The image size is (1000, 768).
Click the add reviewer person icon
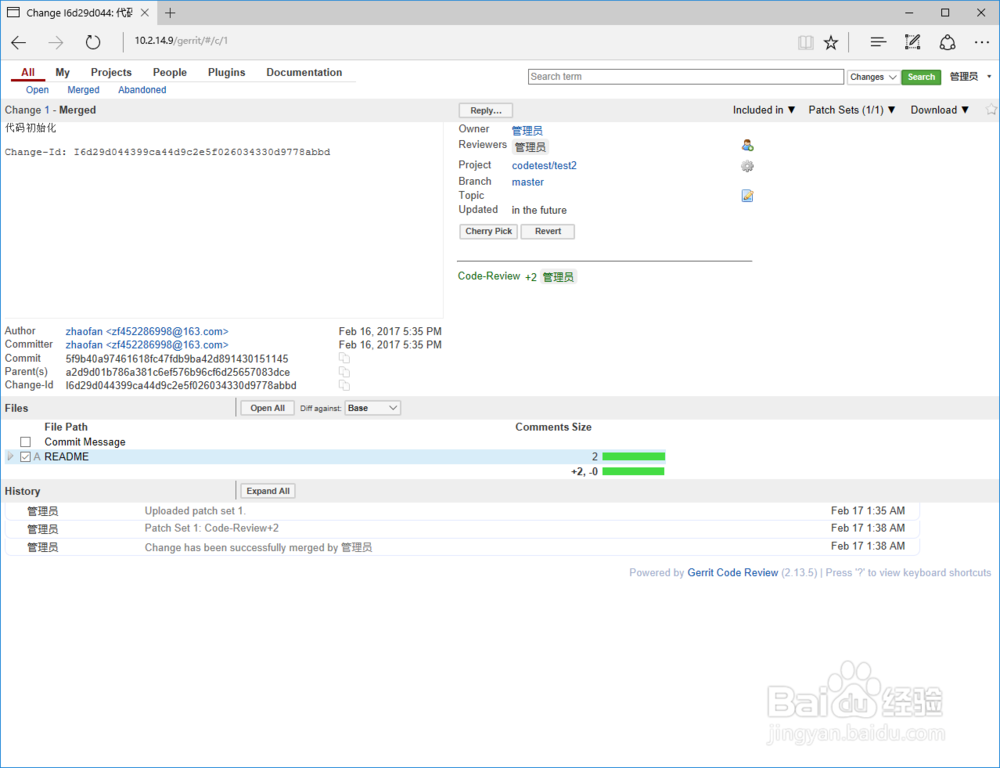[x=747, y=145]
